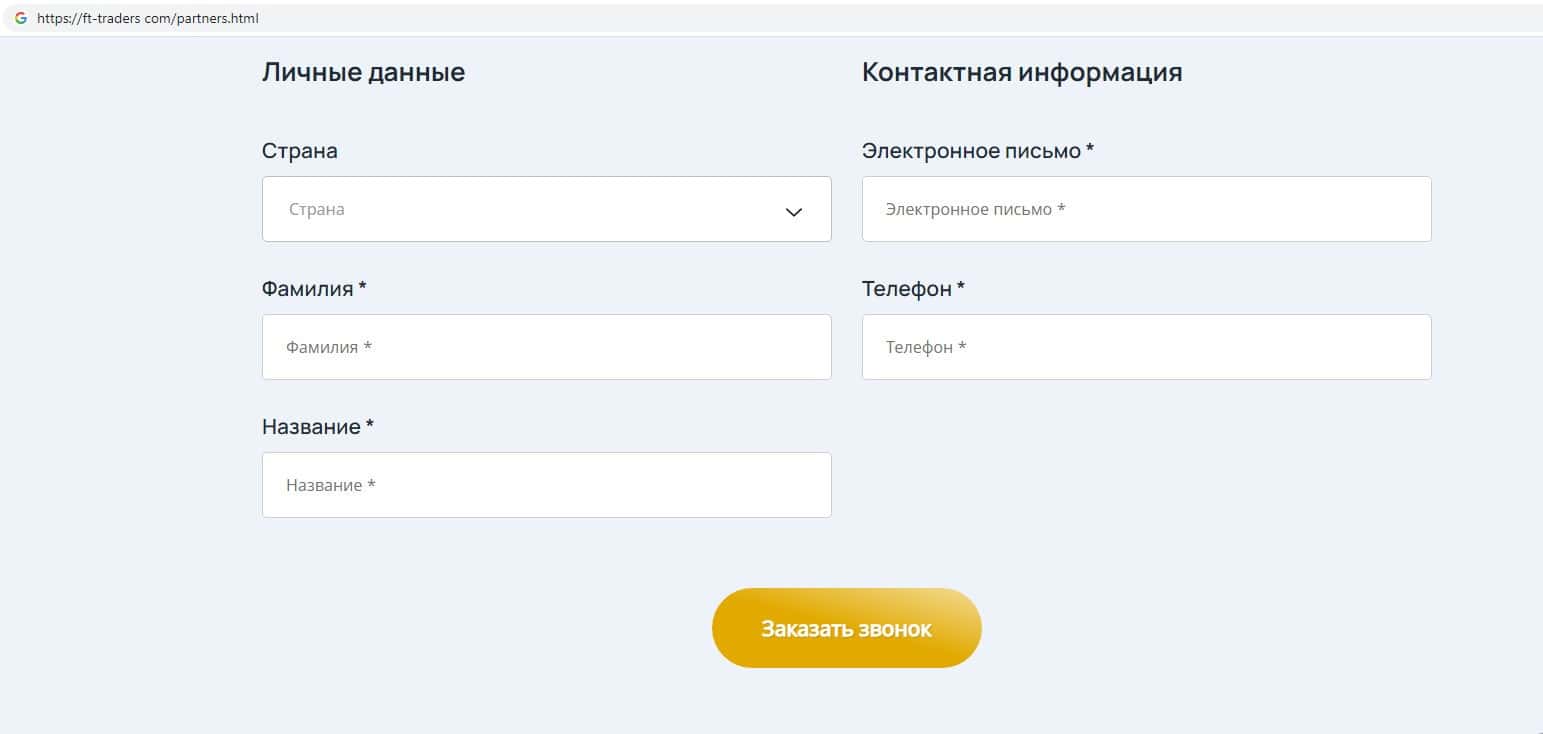Click the Google icon in the address bar
1543x734 pixels.
coord(21,18)
